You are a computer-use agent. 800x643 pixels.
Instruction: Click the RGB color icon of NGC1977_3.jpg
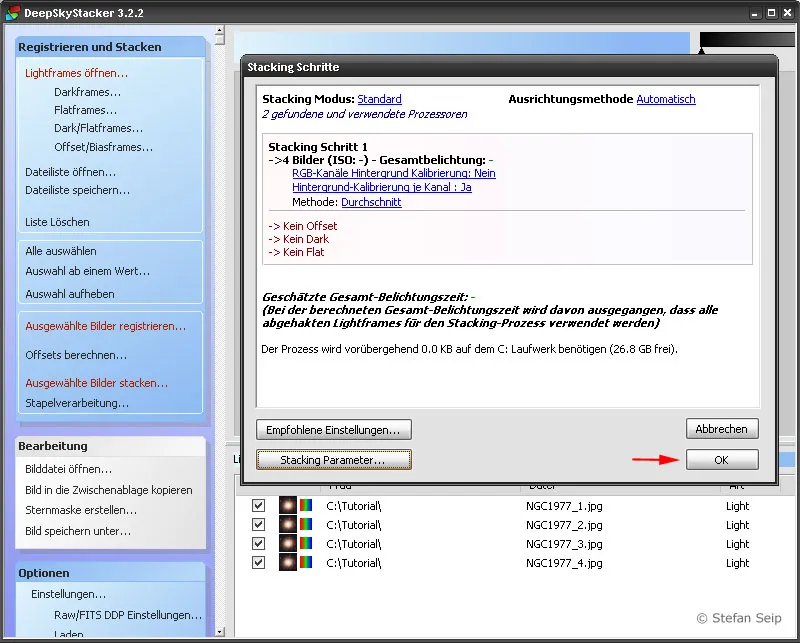[306, 543]
